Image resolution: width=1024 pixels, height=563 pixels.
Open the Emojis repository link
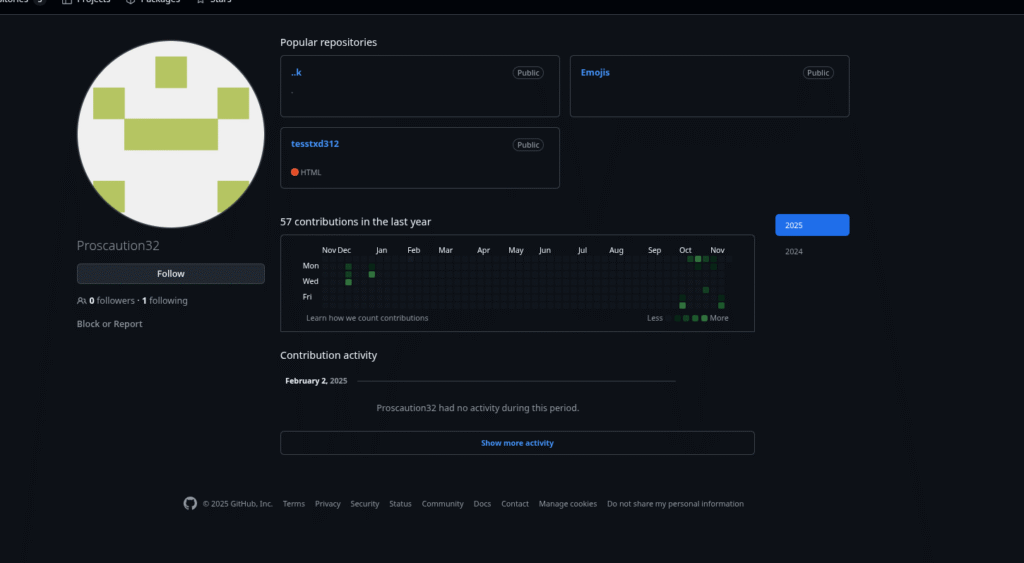coord(595,72)
